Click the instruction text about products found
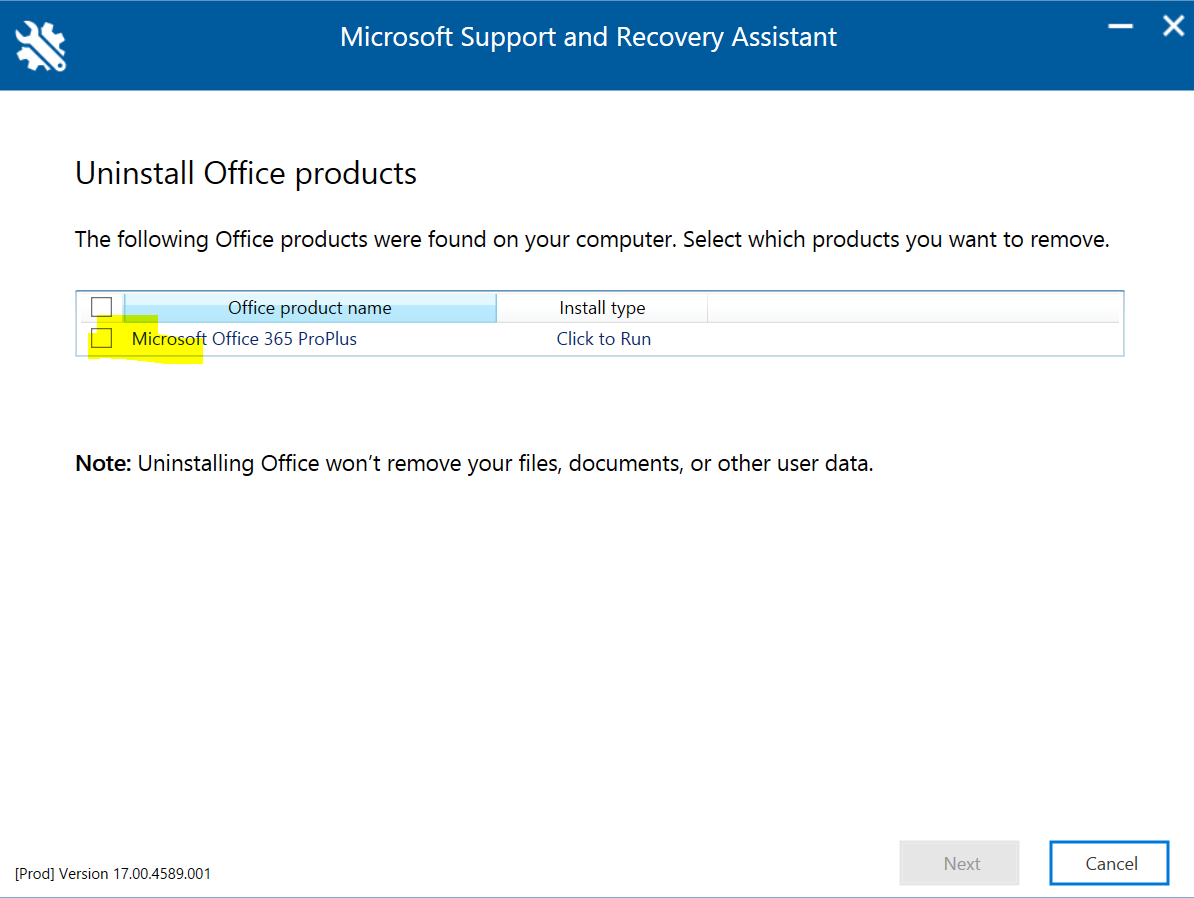The height and width of the screenshot is (898, 1194). pos(592,240)
